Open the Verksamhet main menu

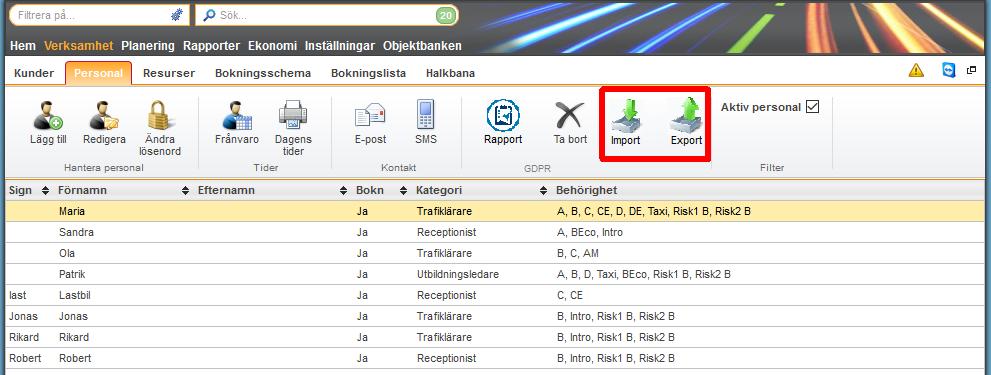pos(78,46)
